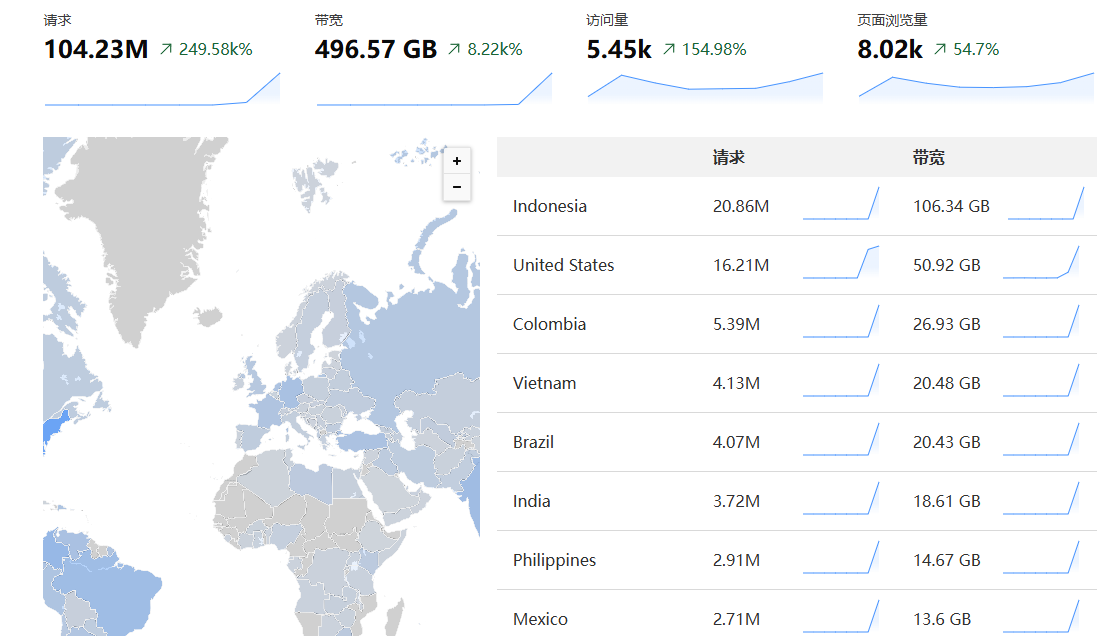Sort by the 请求 column header
Screen dimensions: 1110x636
point(728,157)
